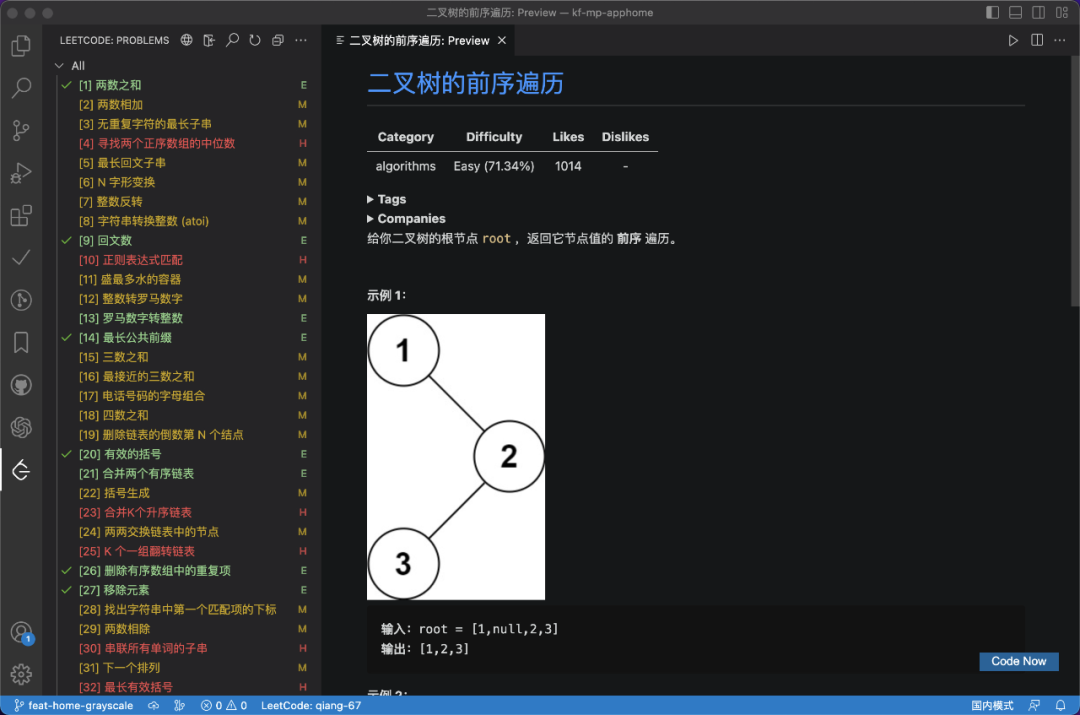Open Run and Debug view
This screenshot has height=715, width=1080.
21,173
